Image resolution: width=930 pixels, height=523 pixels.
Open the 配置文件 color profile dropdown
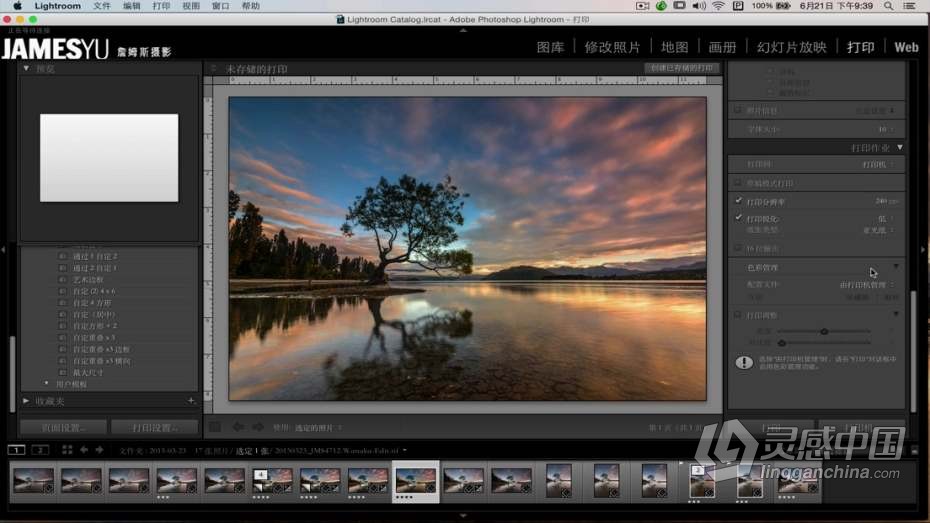(866, 285)
